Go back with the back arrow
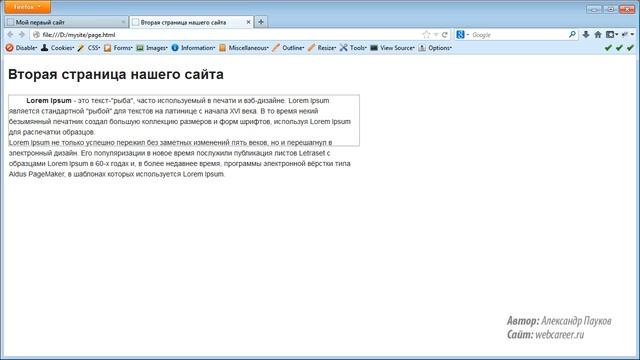The width and height of the screenshot is (640, 360). tap(11, 35)
